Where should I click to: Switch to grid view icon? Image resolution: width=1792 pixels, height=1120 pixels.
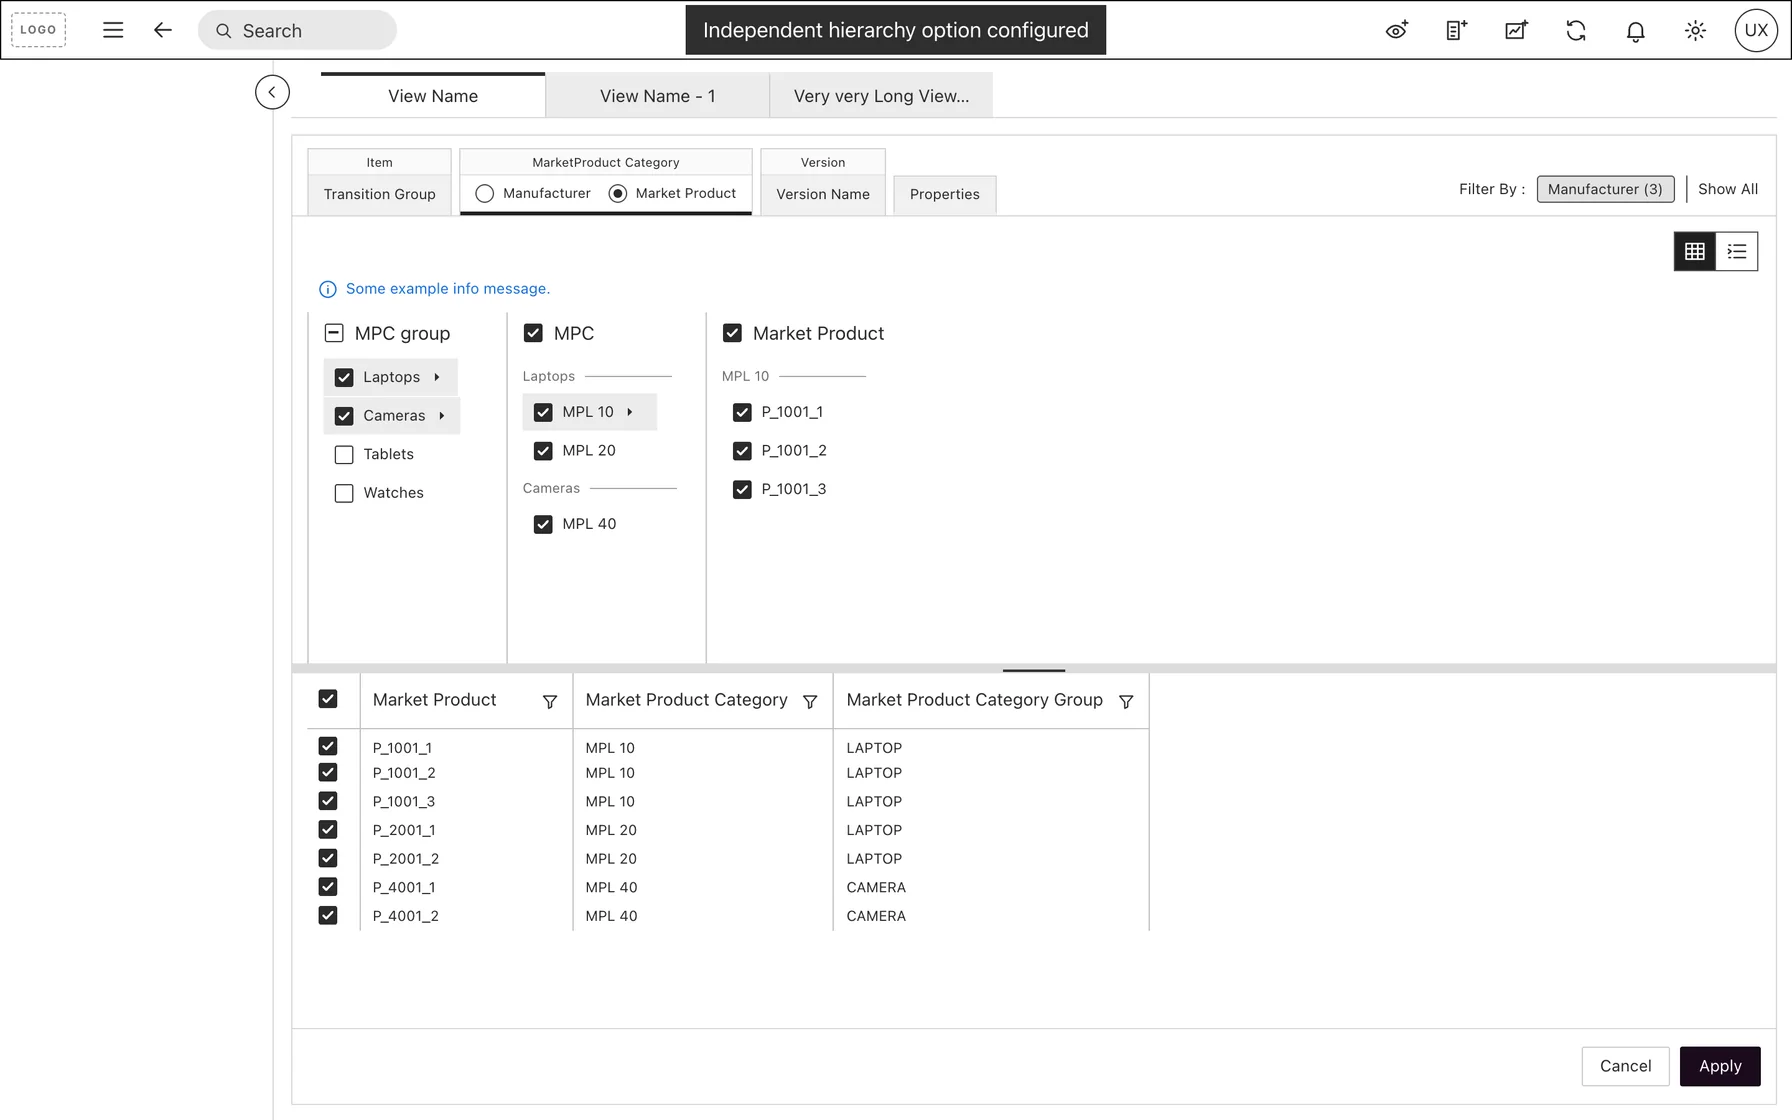[1695, 252]
